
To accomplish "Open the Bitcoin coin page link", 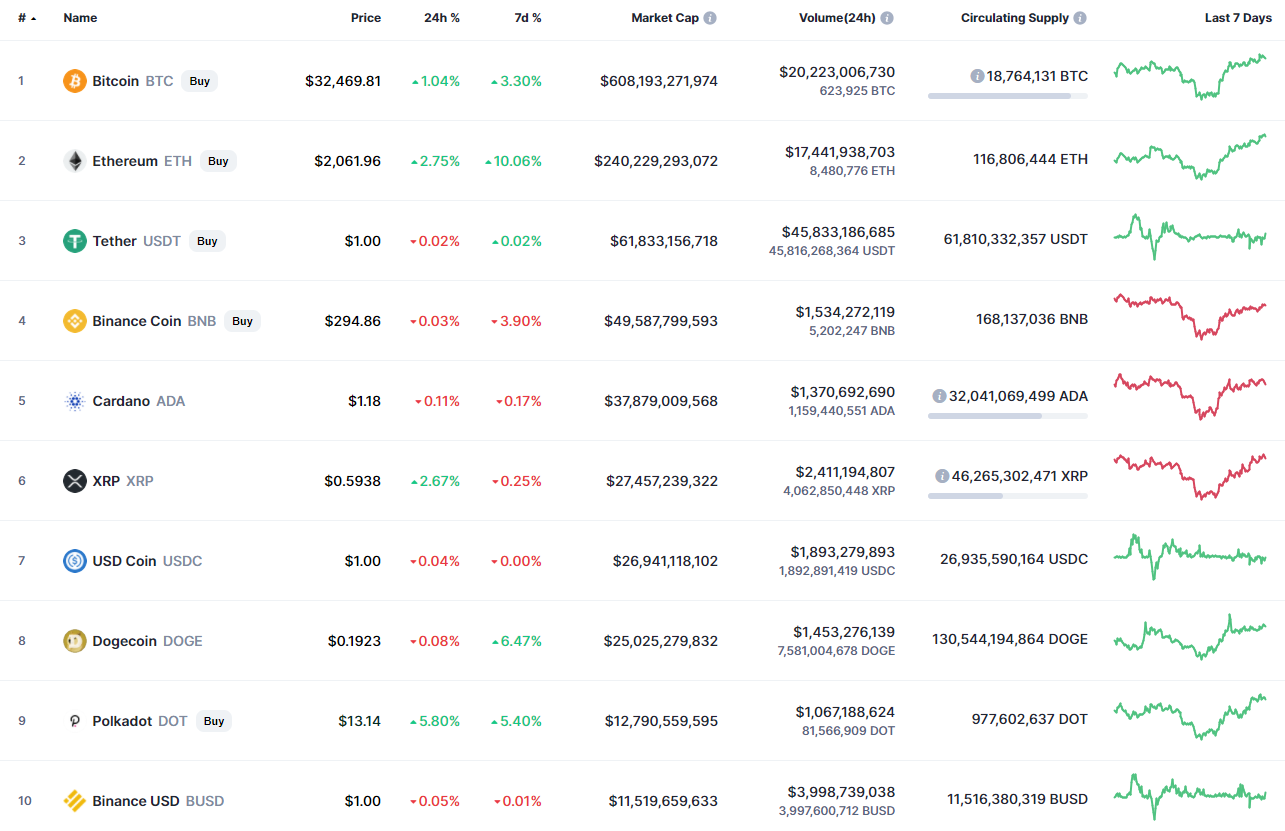I will pyautogui.click(x=116, y=81).
